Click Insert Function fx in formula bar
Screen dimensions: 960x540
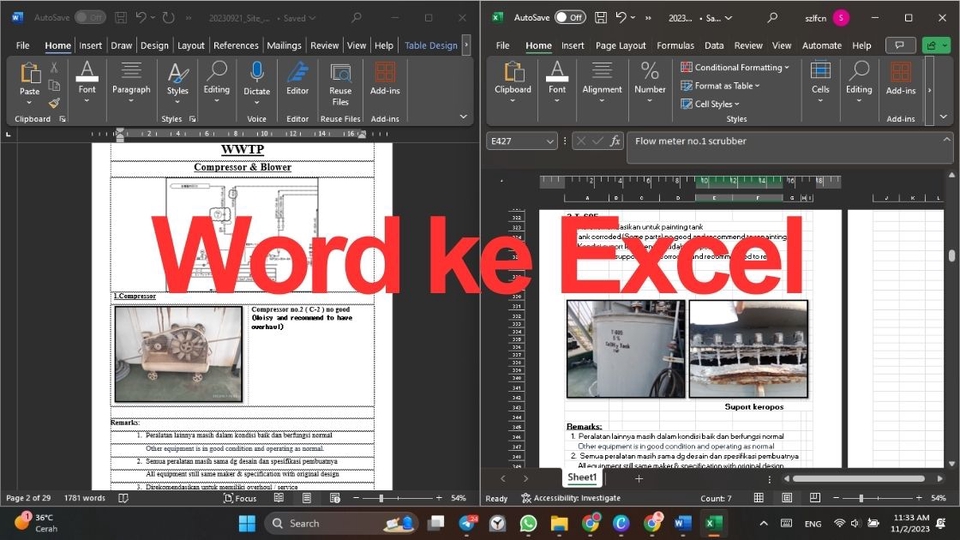(615, 141)
